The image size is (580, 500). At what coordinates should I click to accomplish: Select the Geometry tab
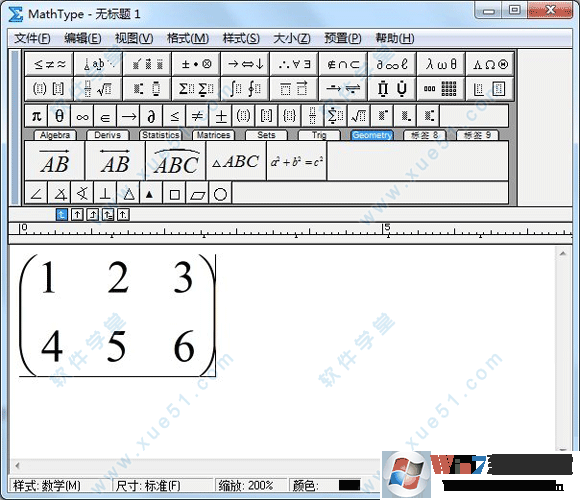[x=372, y=135]
